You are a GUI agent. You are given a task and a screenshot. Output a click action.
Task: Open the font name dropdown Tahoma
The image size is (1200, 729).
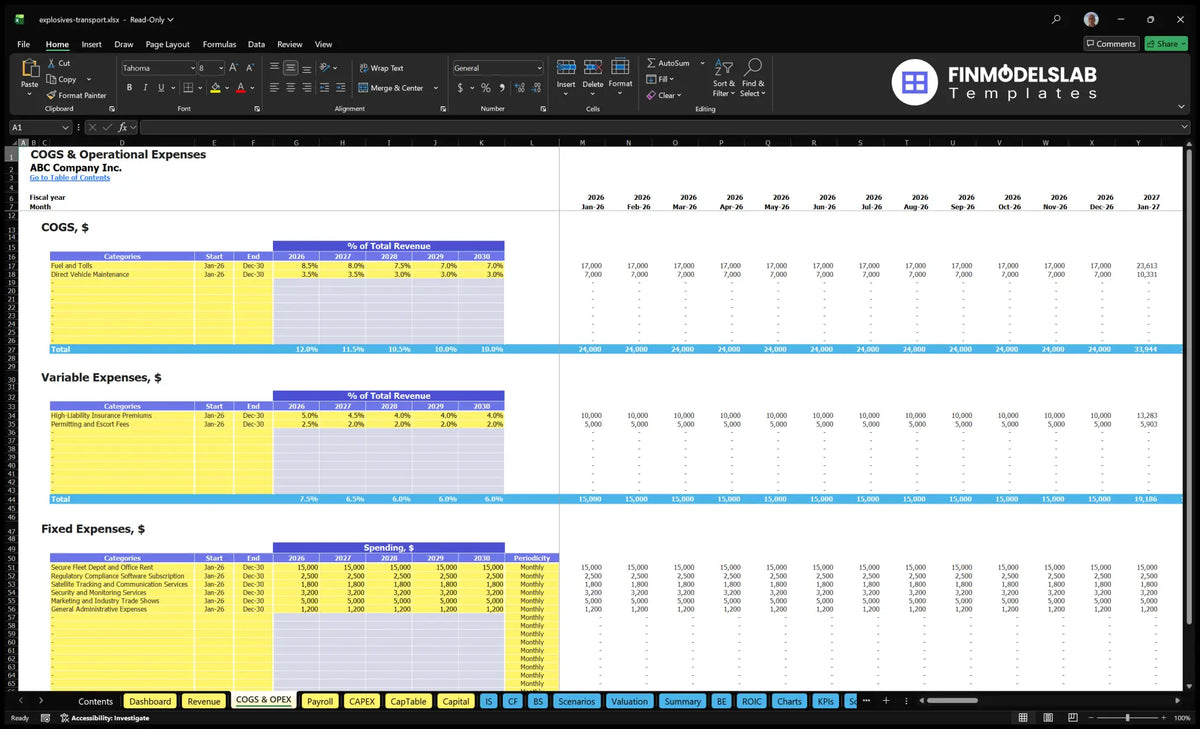point(192,68)
